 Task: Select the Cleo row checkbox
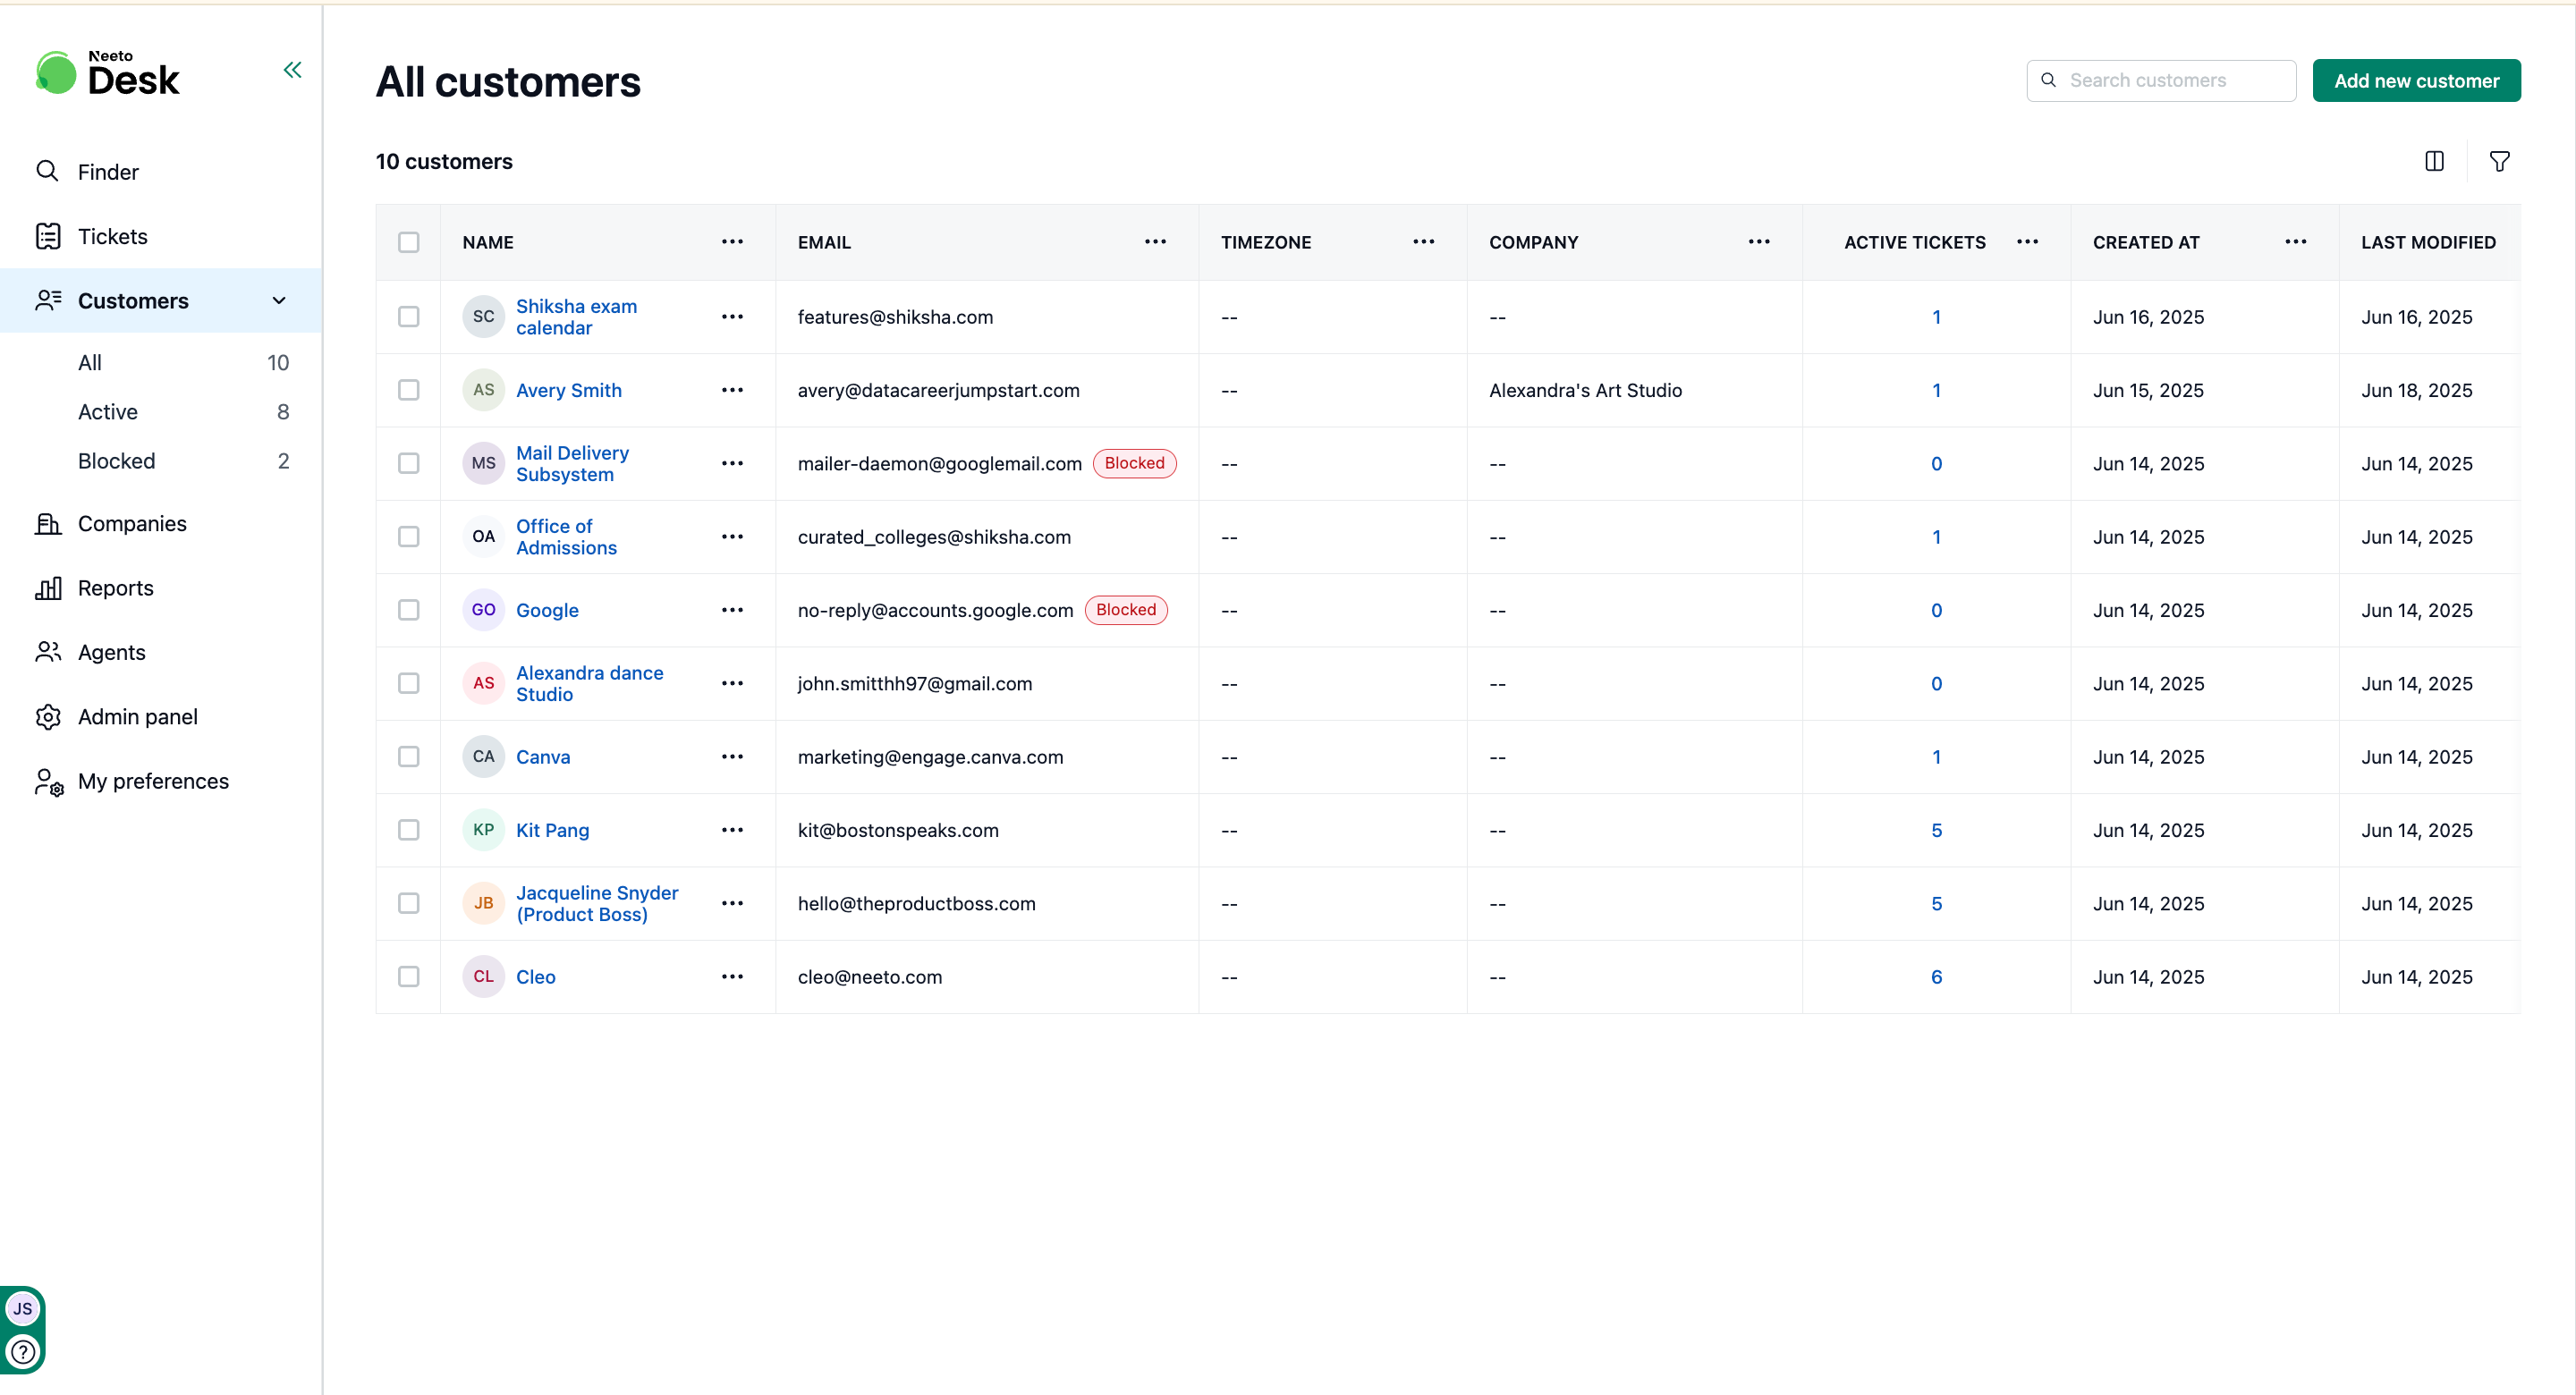(408, 977)
